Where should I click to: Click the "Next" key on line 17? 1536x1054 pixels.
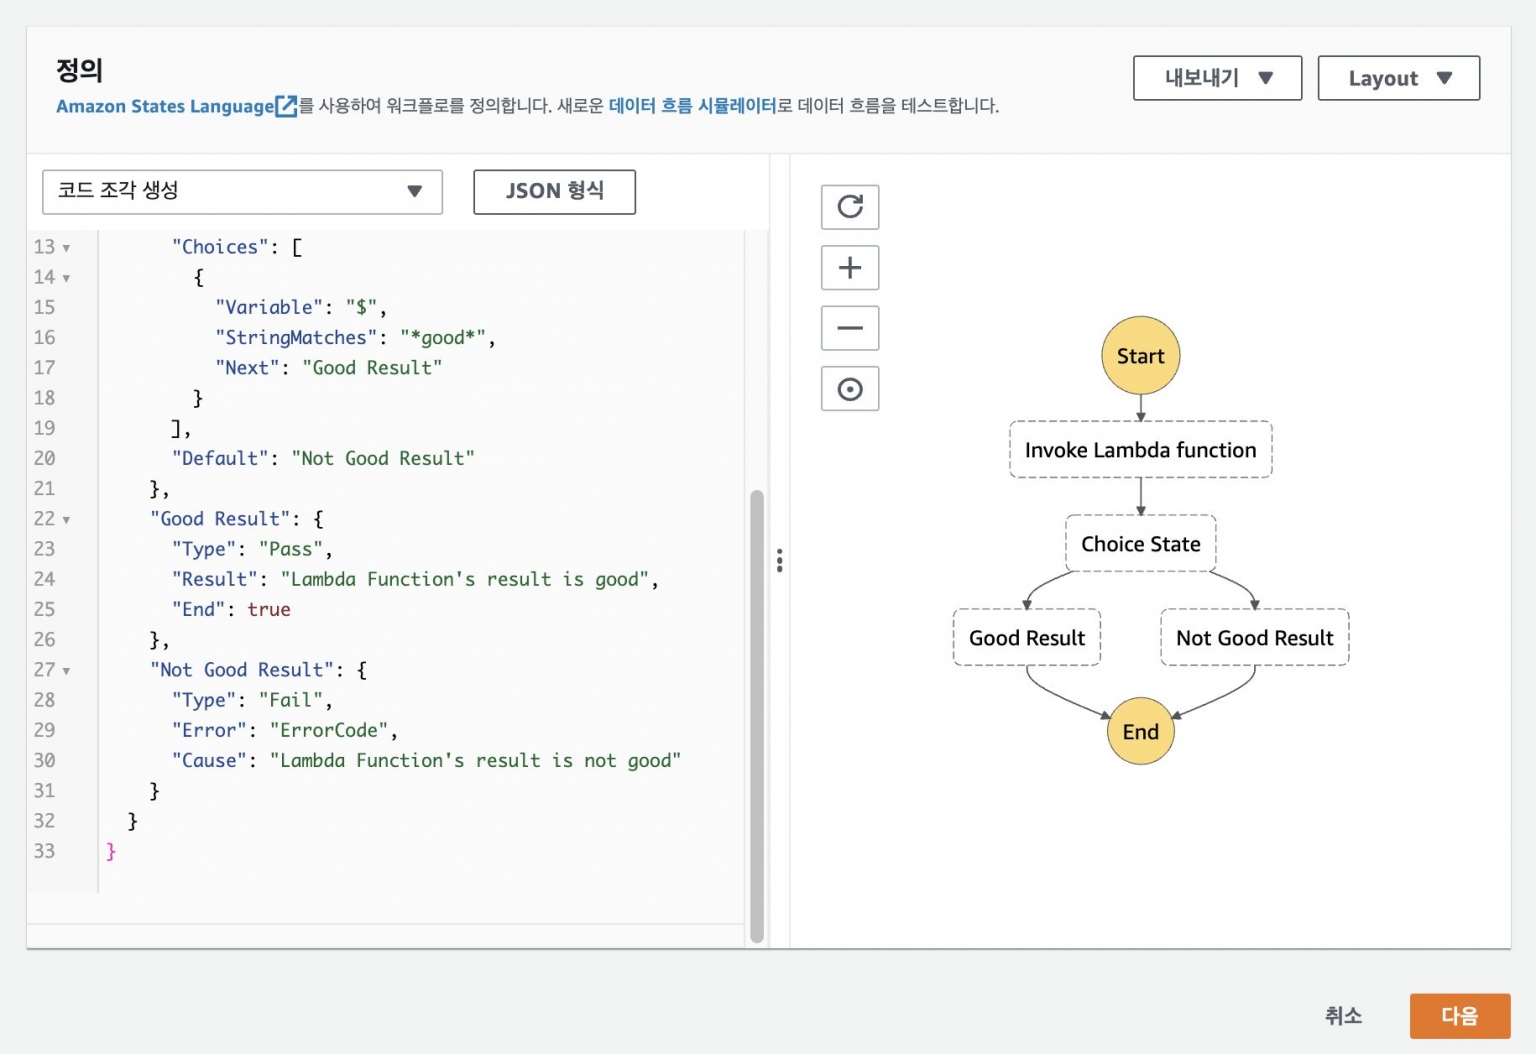247,368
